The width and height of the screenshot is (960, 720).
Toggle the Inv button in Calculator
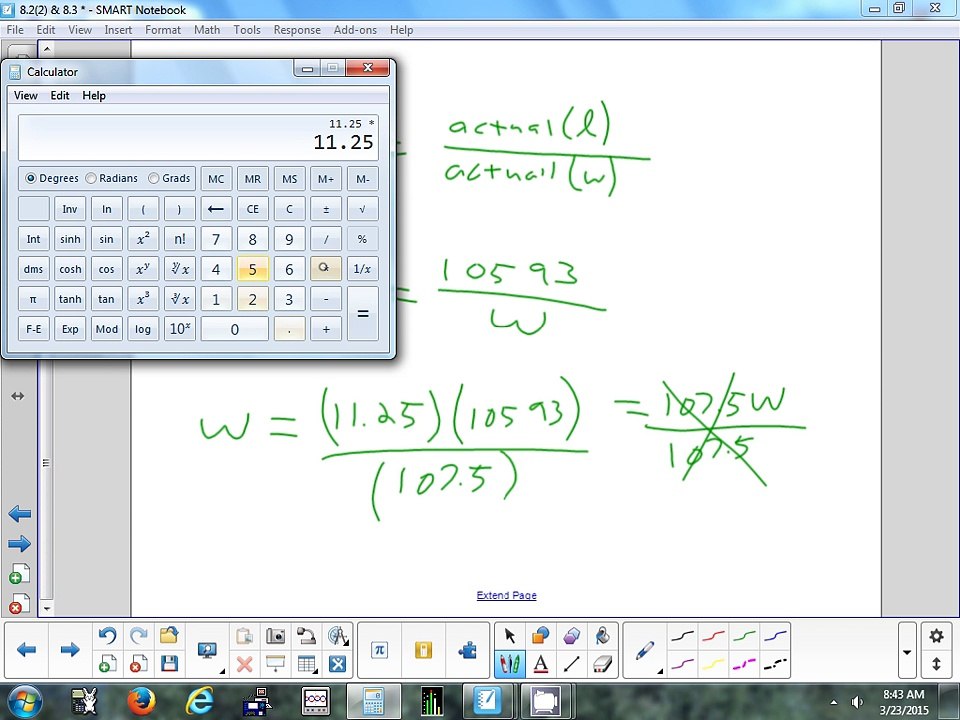pos(70,209)
